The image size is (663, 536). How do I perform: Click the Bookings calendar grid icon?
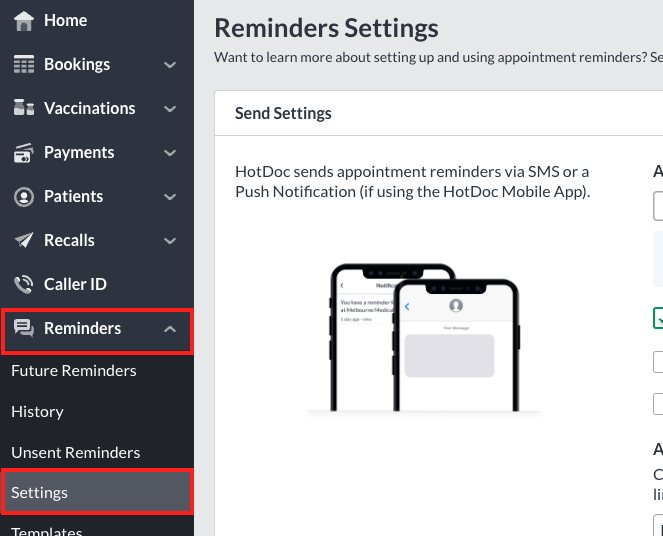coord(24,64)
